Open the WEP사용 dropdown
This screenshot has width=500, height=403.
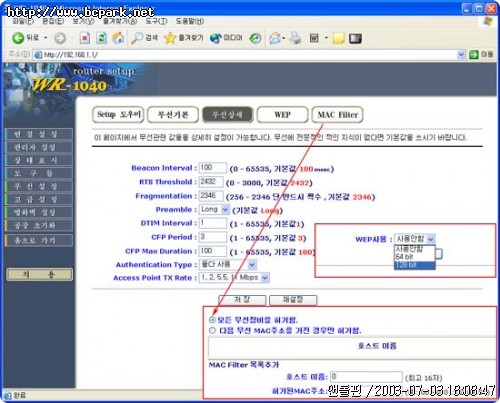click(415, 239)
